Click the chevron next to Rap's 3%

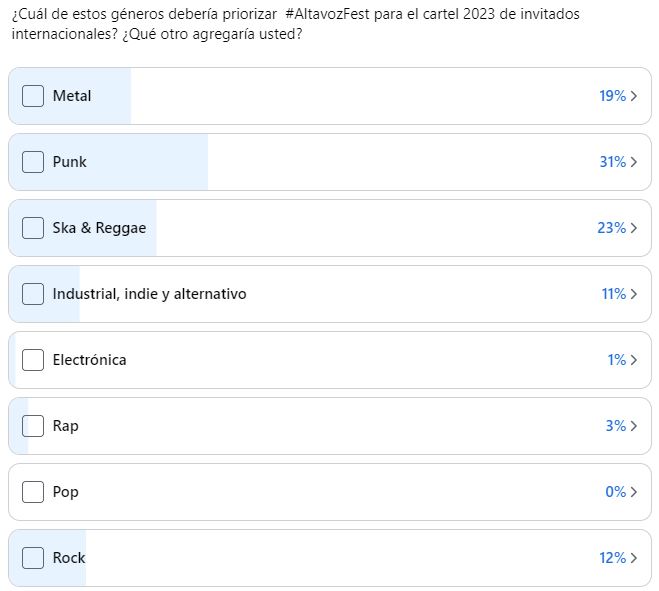[x=634, y=426]
